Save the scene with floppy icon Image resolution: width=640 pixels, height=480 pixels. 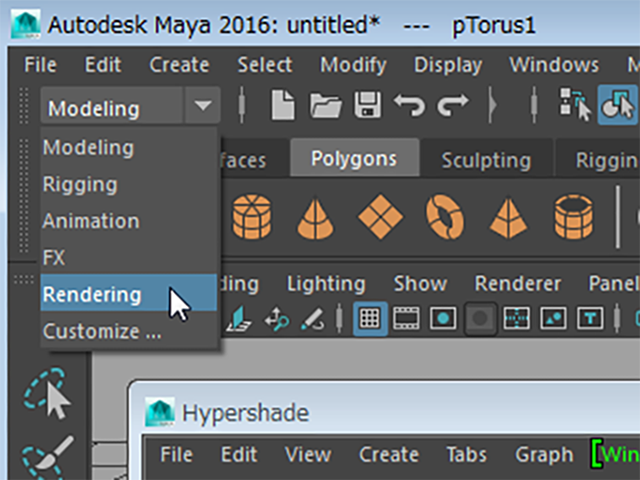368,105
